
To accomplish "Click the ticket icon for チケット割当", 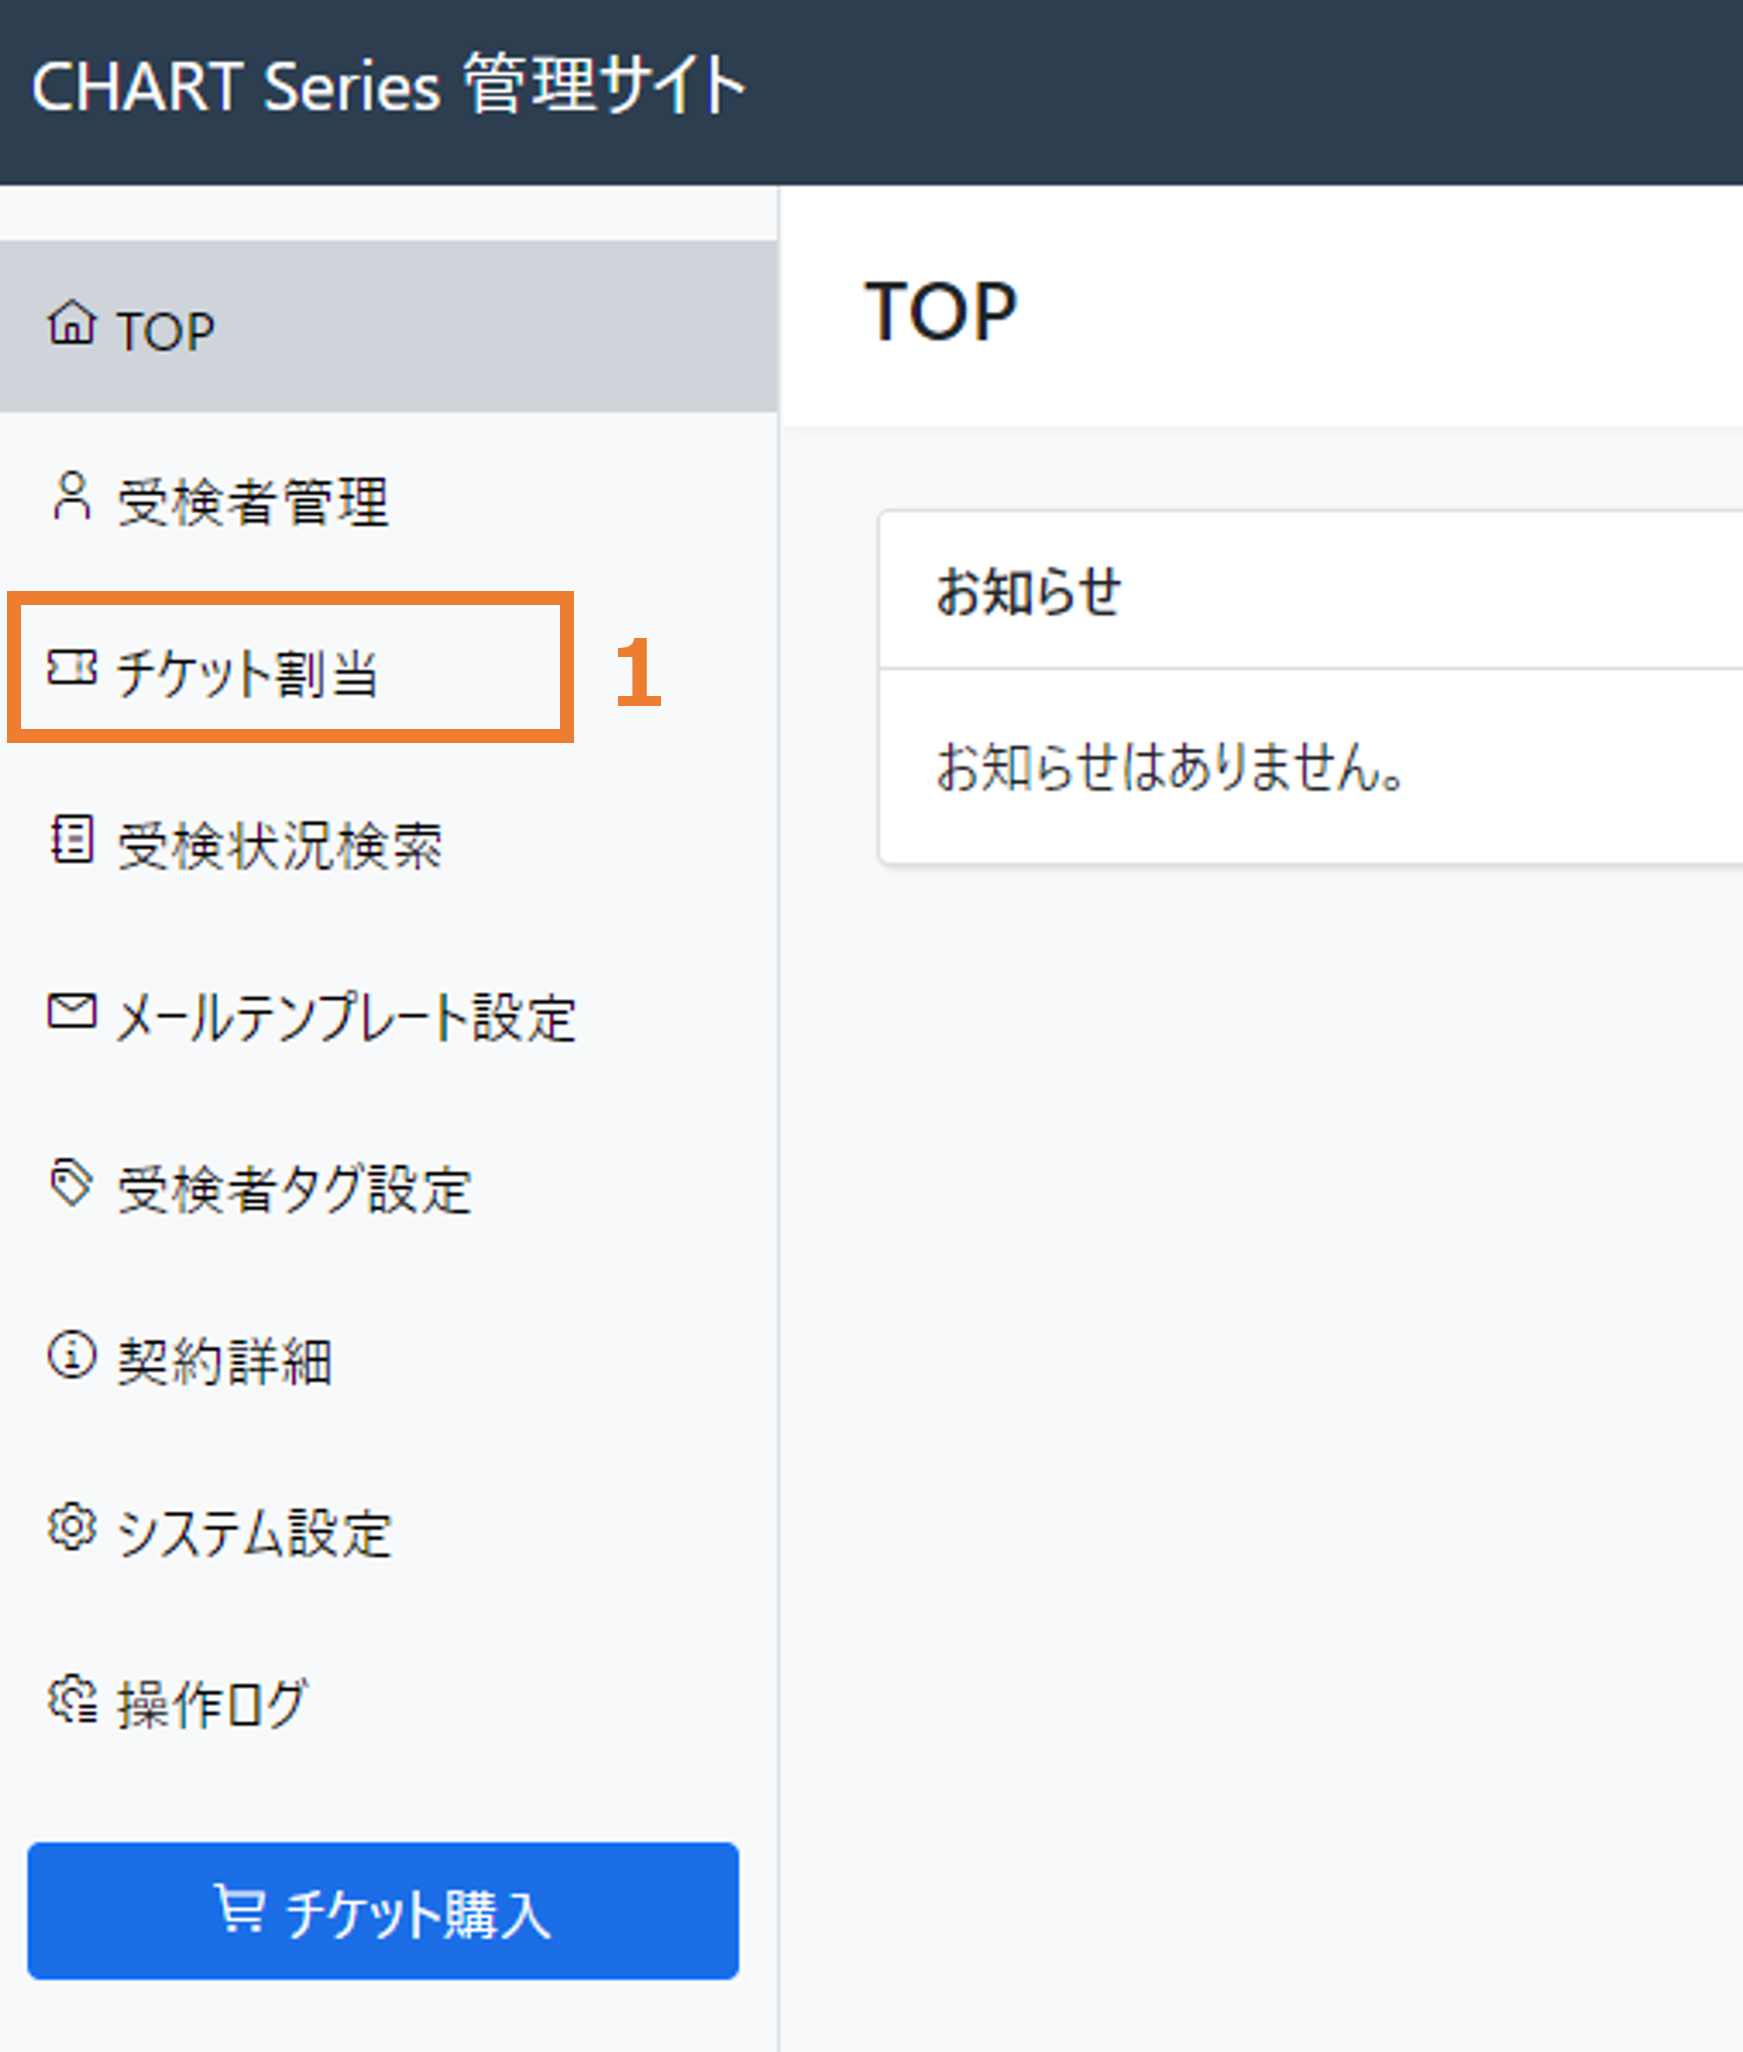I will (72, 667).
